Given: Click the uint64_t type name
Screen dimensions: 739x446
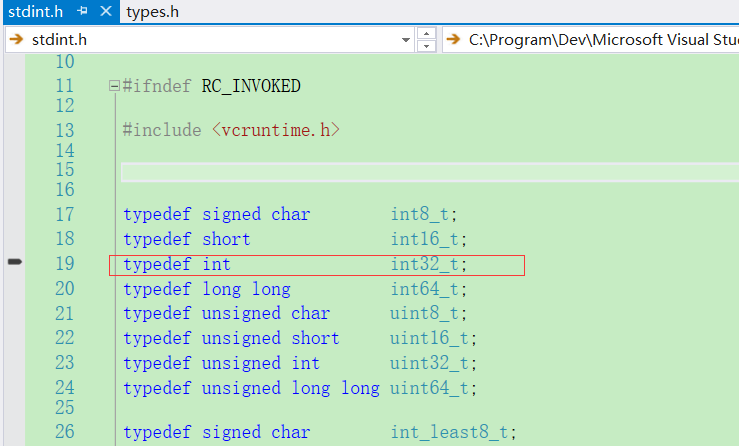Looking at the screenshot, I should [429, 388].
